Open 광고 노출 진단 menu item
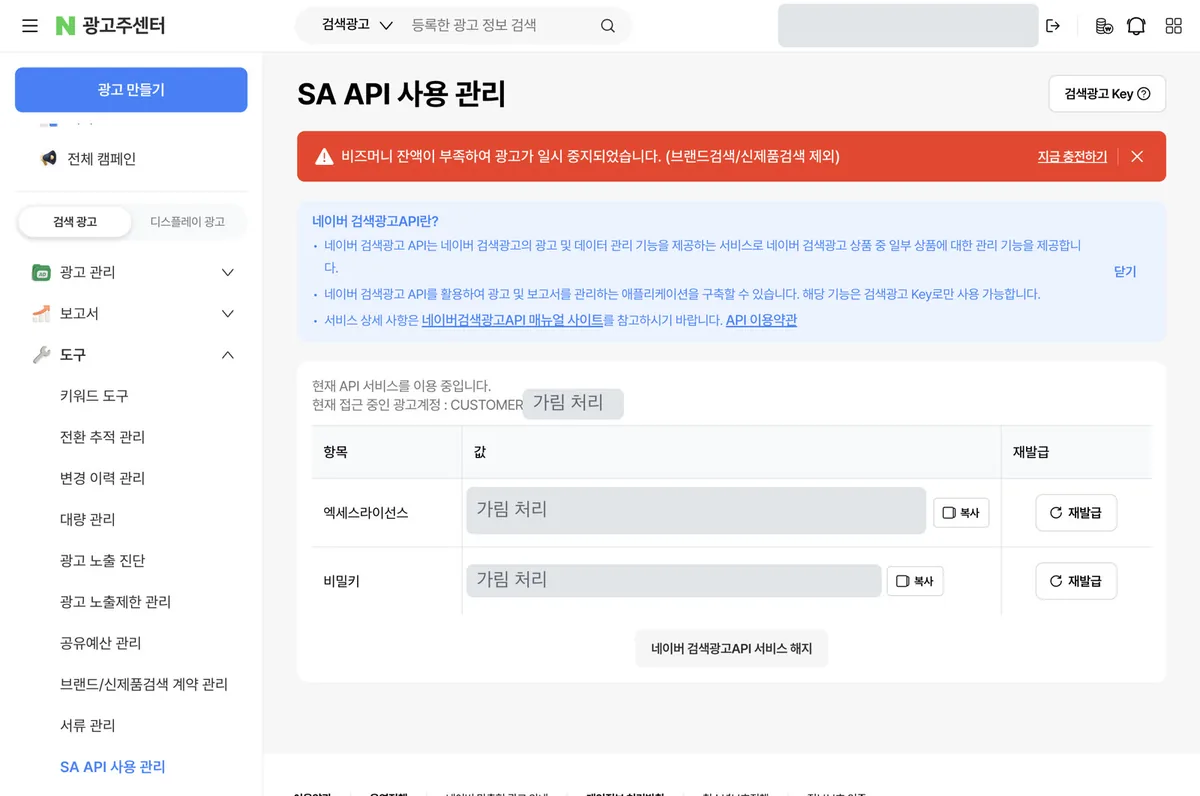 (x=102, y=561)
